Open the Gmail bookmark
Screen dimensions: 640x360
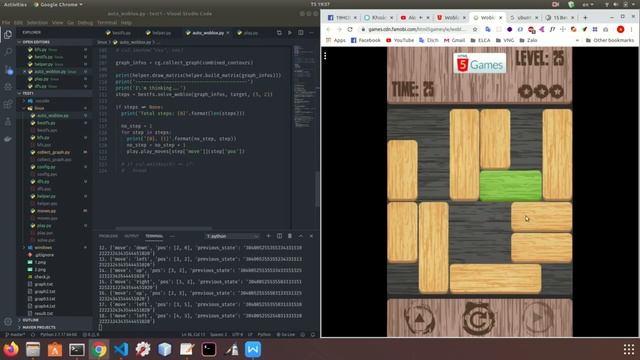pyautogui.click(x=454, y=40)
